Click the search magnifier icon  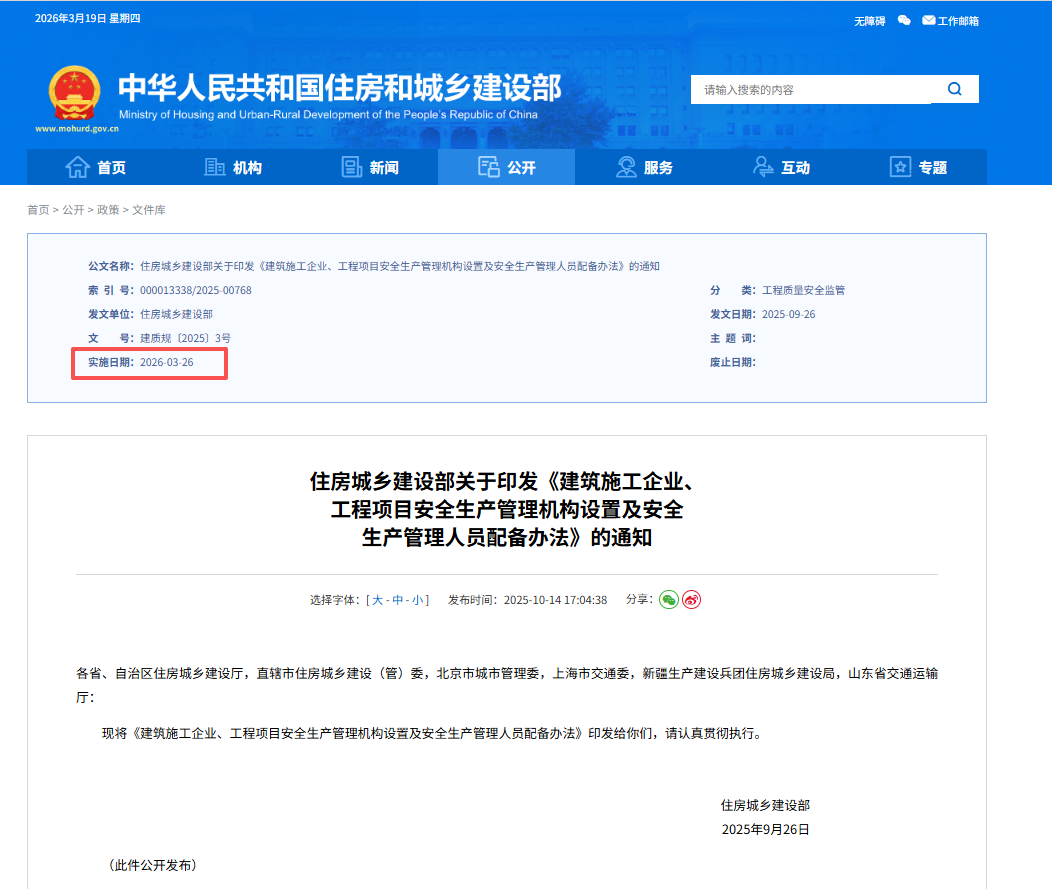click(x=954, y=89)
